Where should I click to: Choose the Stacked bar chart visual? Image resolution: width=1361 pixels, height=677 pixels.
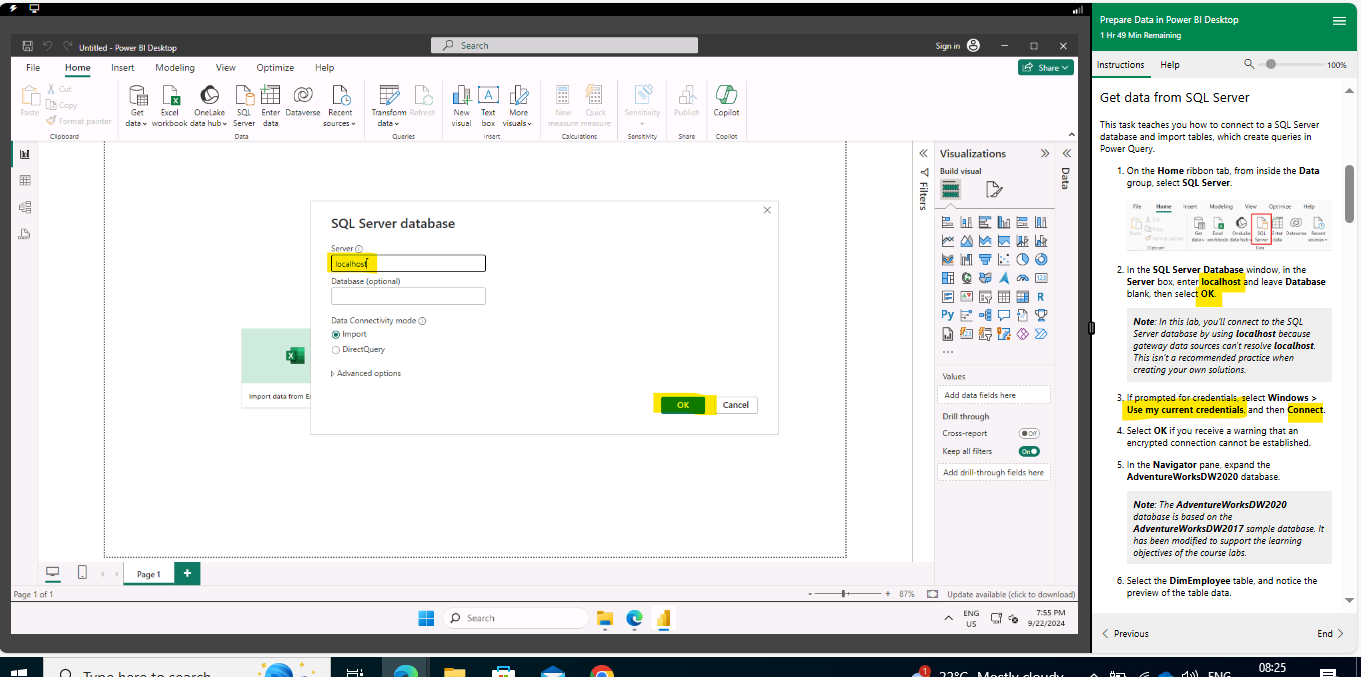pos(948,222)
